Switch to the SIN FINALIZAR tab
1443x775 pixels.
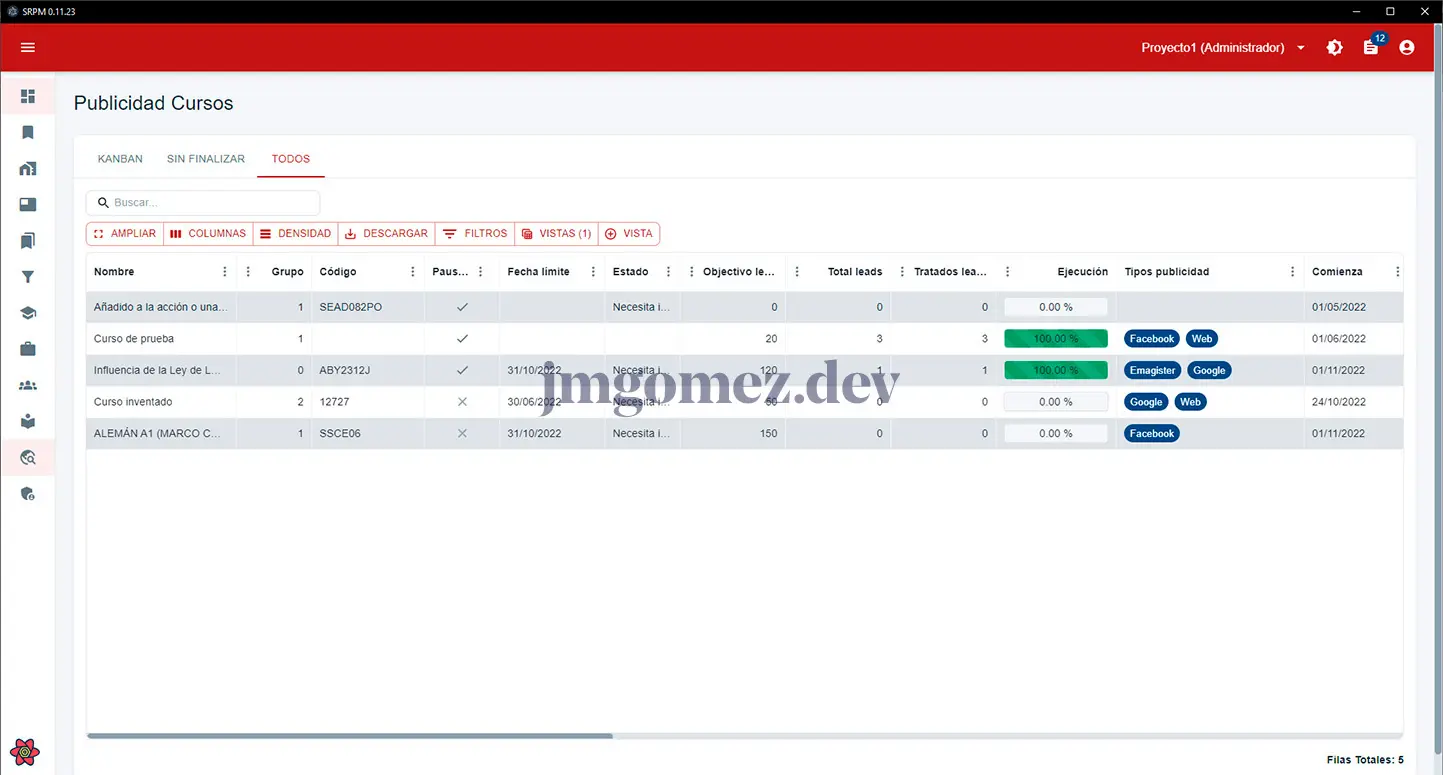pos(206,159)
